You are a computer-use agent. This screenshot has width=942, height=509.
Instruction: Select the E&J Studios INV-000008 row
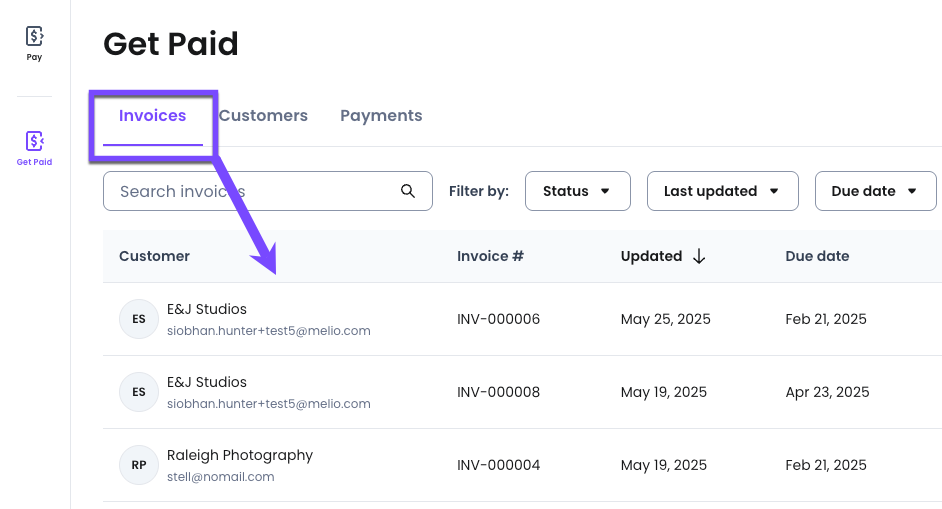pyautogui.click(x=522, y=392)
